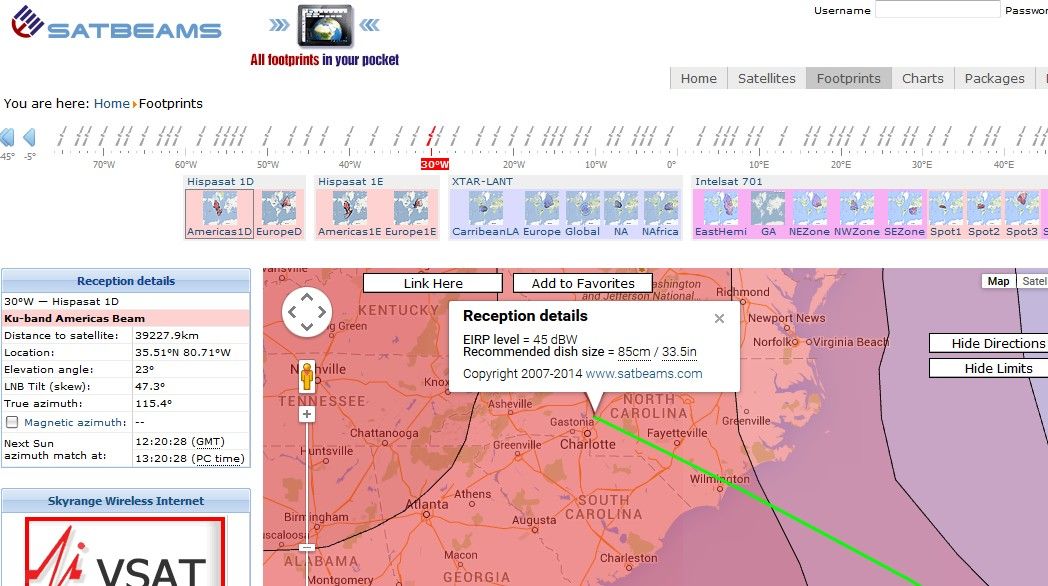Click the LNB Tilt value 47.3°
The image size is (1048, 586).
click(x=150, y=386)
